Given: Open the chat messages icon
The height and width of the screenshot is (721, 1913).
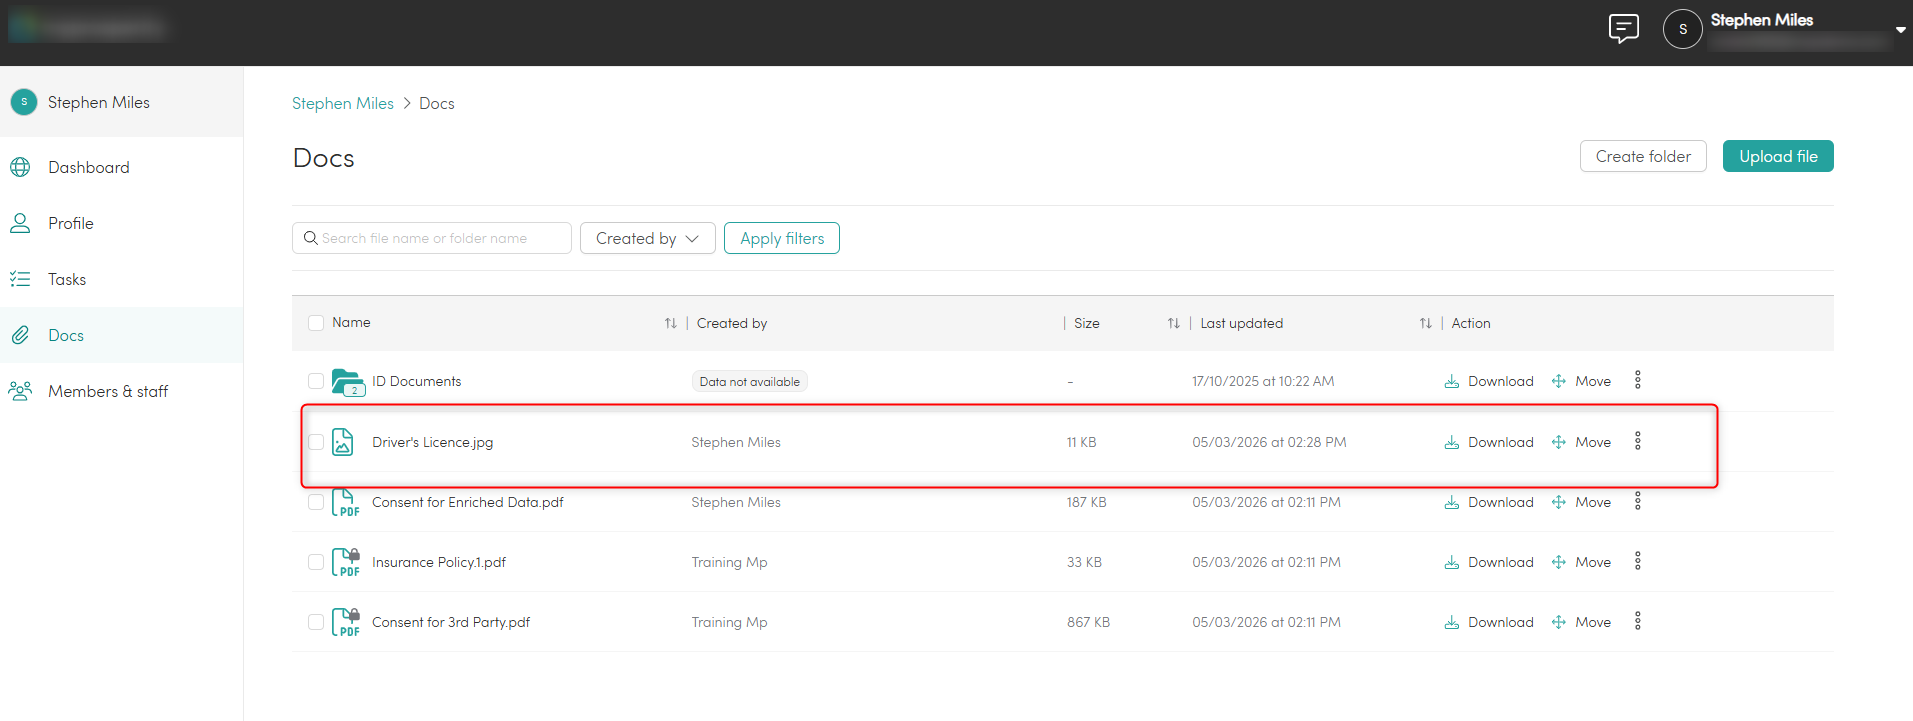Looking at the screenshot, I should click(1623, 29).
